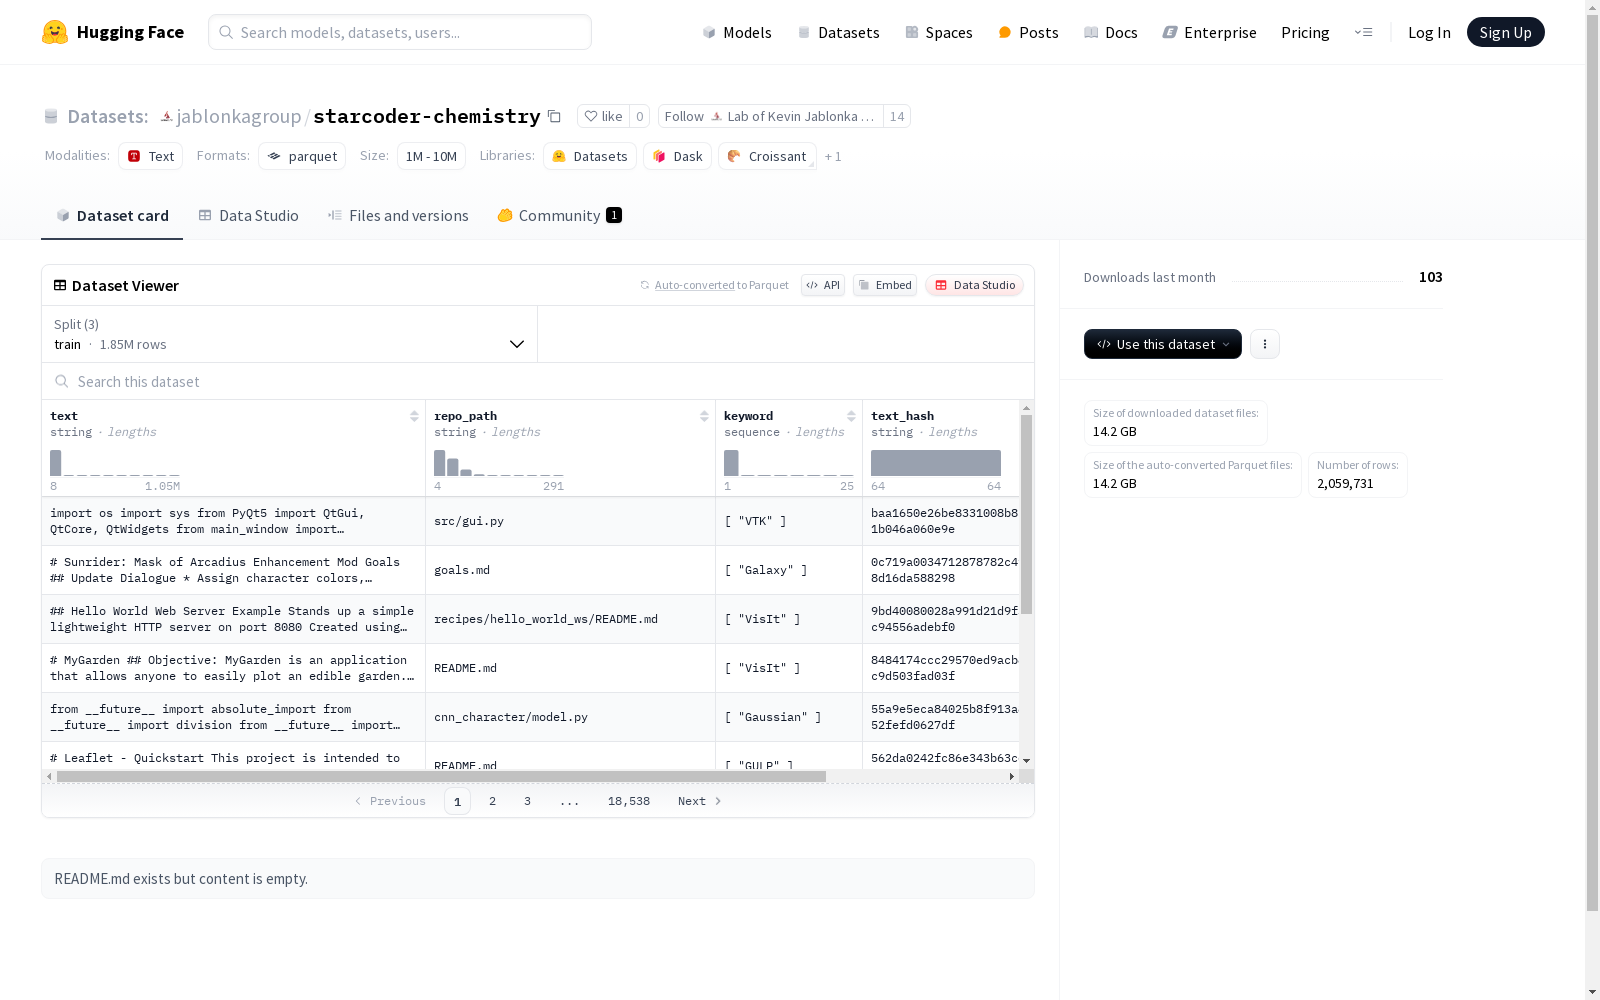Screen dimensions: 1600x1000
Task: Click the [ "Gaussian" ] keyword cell
Action: coord(789,717)
